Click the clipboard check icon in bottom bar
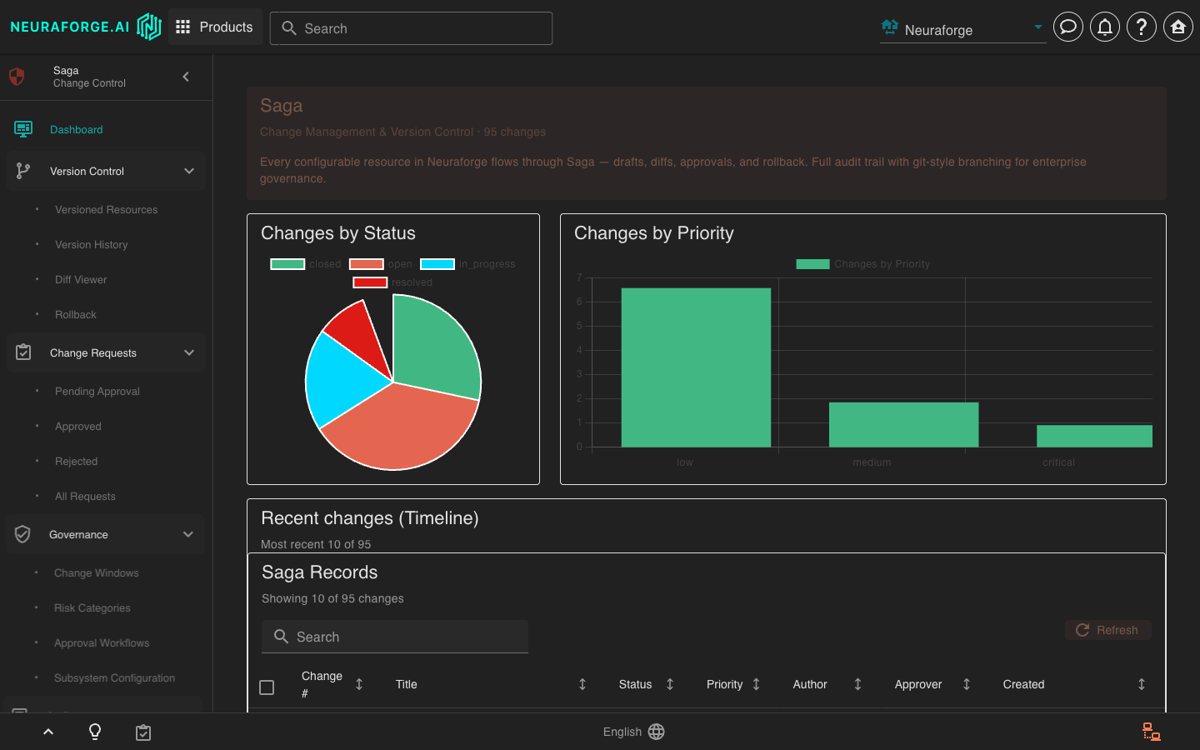The image size is (1200, 750). (143, 732)
